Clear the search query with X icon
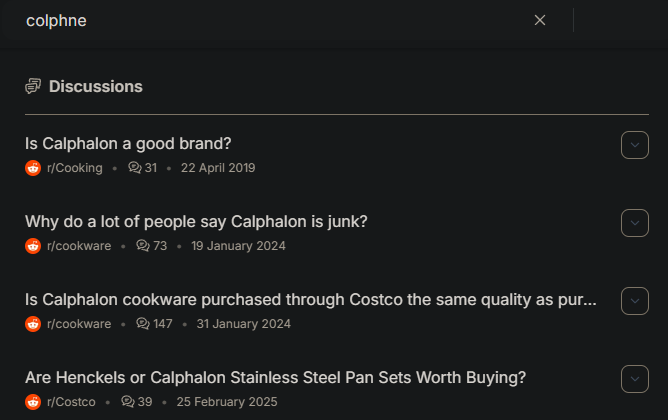This screenshot has height=420, width=668. pos(540,20)
